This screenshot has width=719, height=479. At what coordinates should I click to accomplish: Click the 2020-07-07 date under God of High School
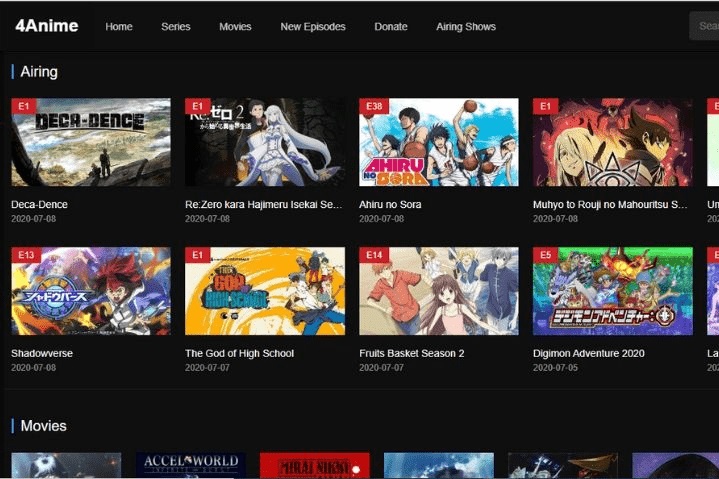point(207,368)
